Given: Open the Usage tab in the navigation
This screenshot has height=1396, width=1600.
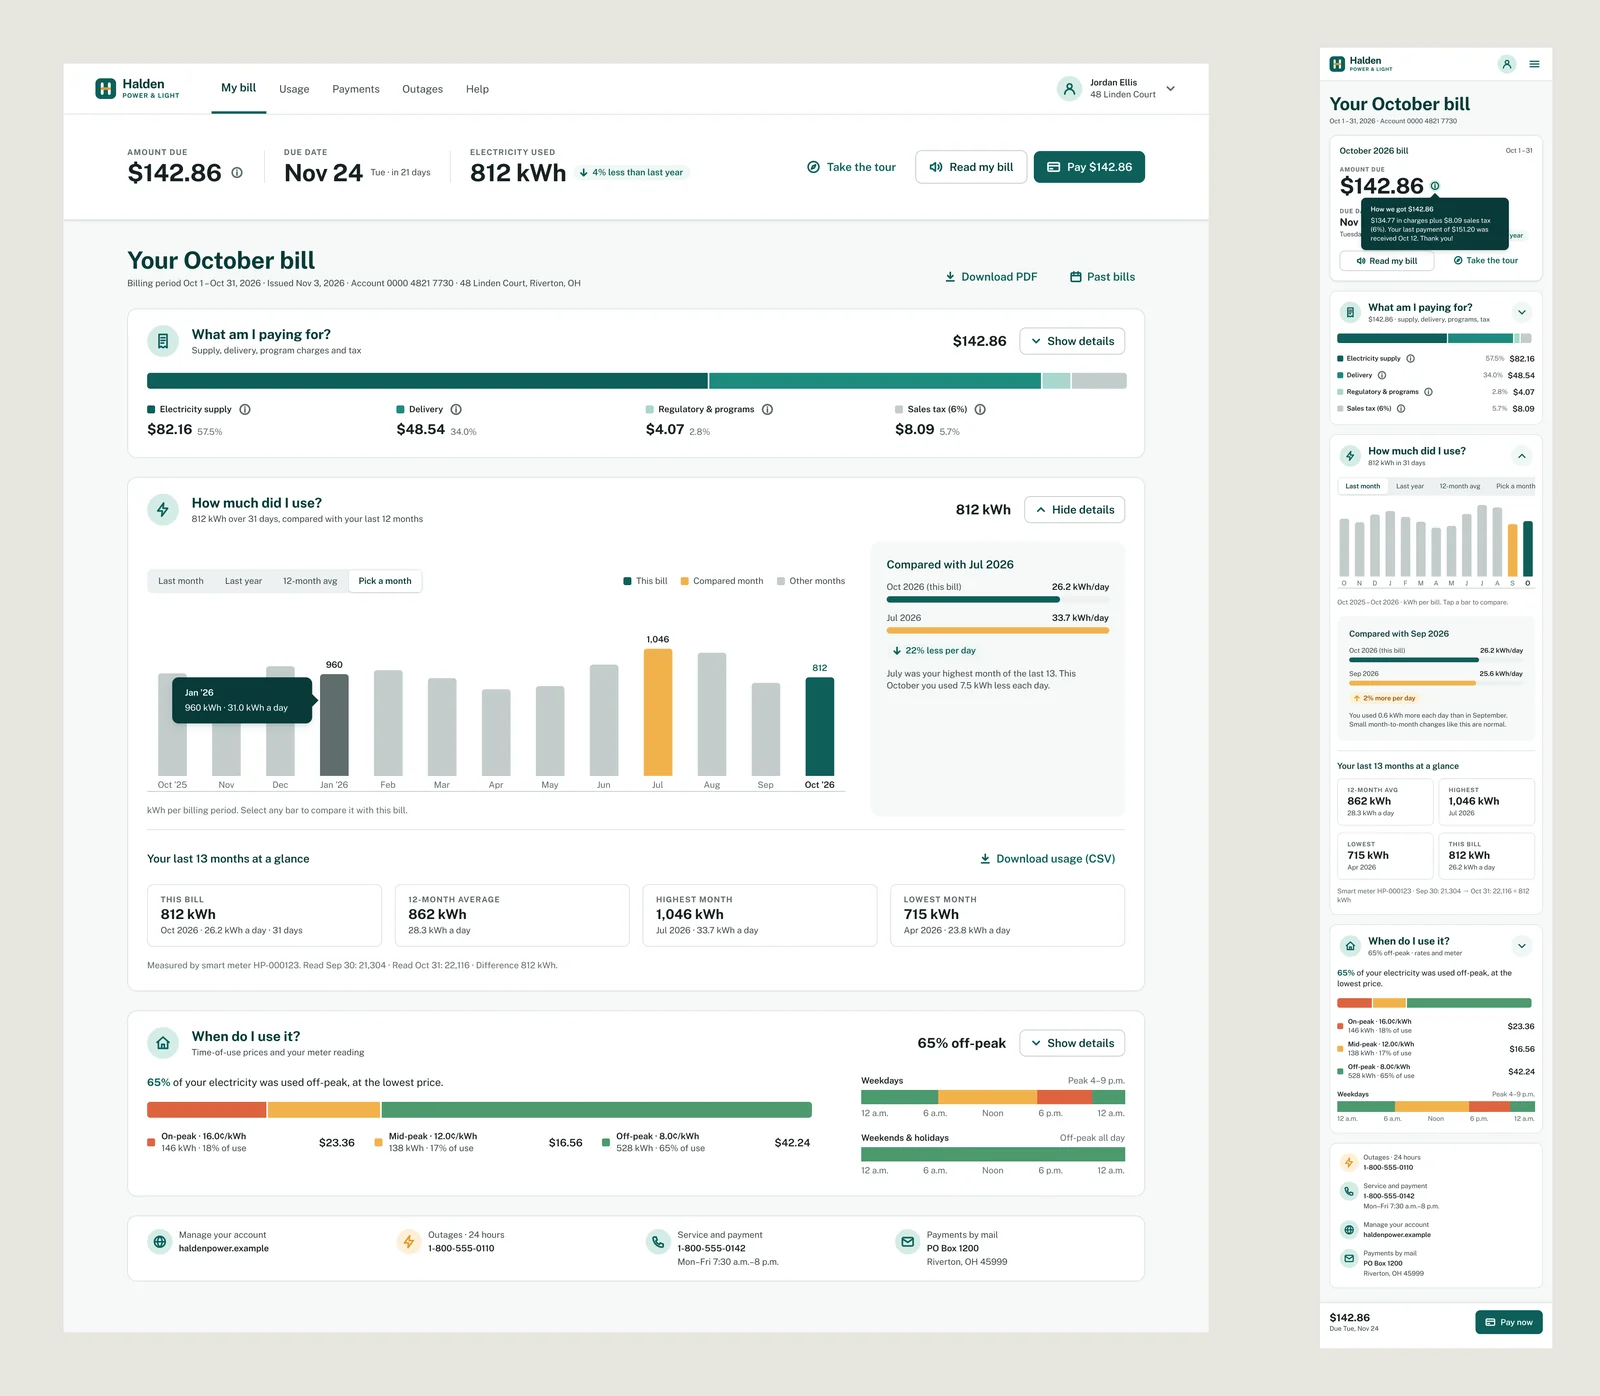Looking at the screenshot, I should [294, 89].
